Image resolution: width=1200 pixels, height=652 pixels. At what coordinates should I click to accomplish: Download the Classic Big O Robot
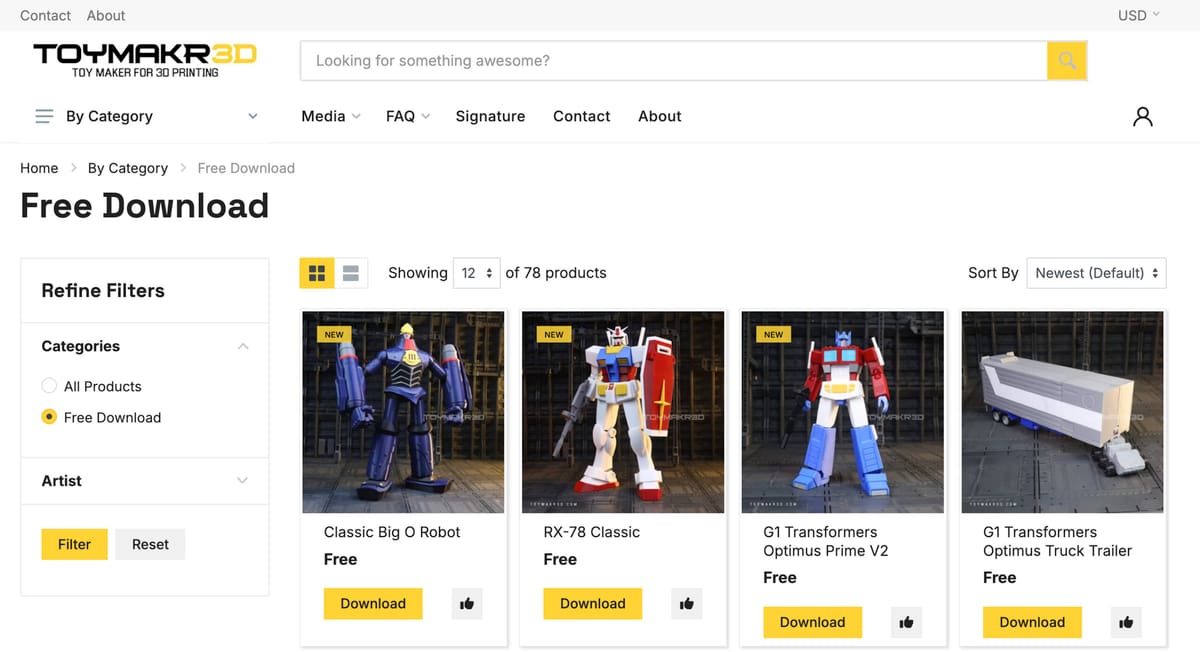tap(373, 604)
